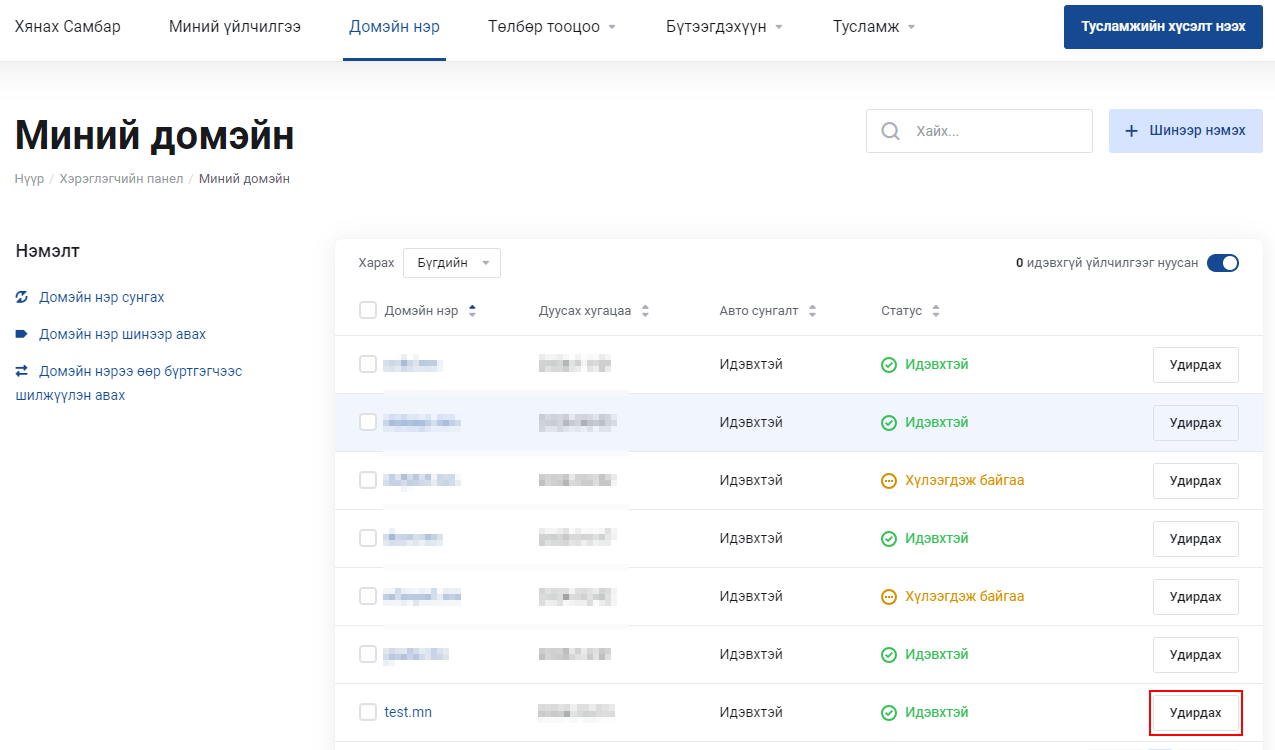
Task: Click the renew icon beside Домэйн нэр сунгах
Action: point(22,297)
